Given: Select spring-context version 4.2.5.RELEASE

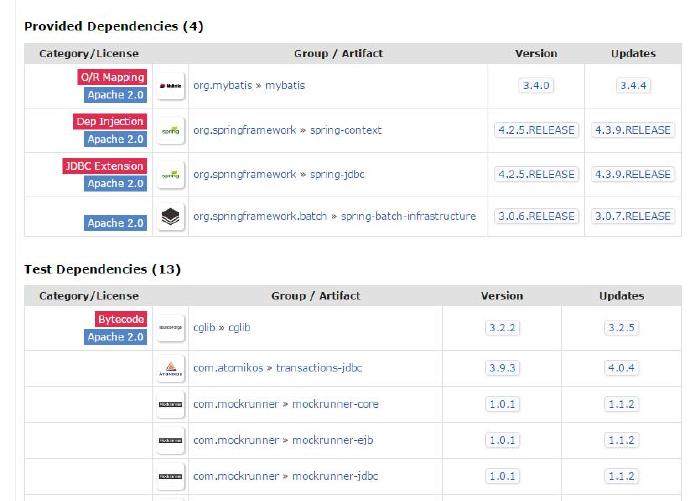Looking at the screenshot, I should click(536, 130).
